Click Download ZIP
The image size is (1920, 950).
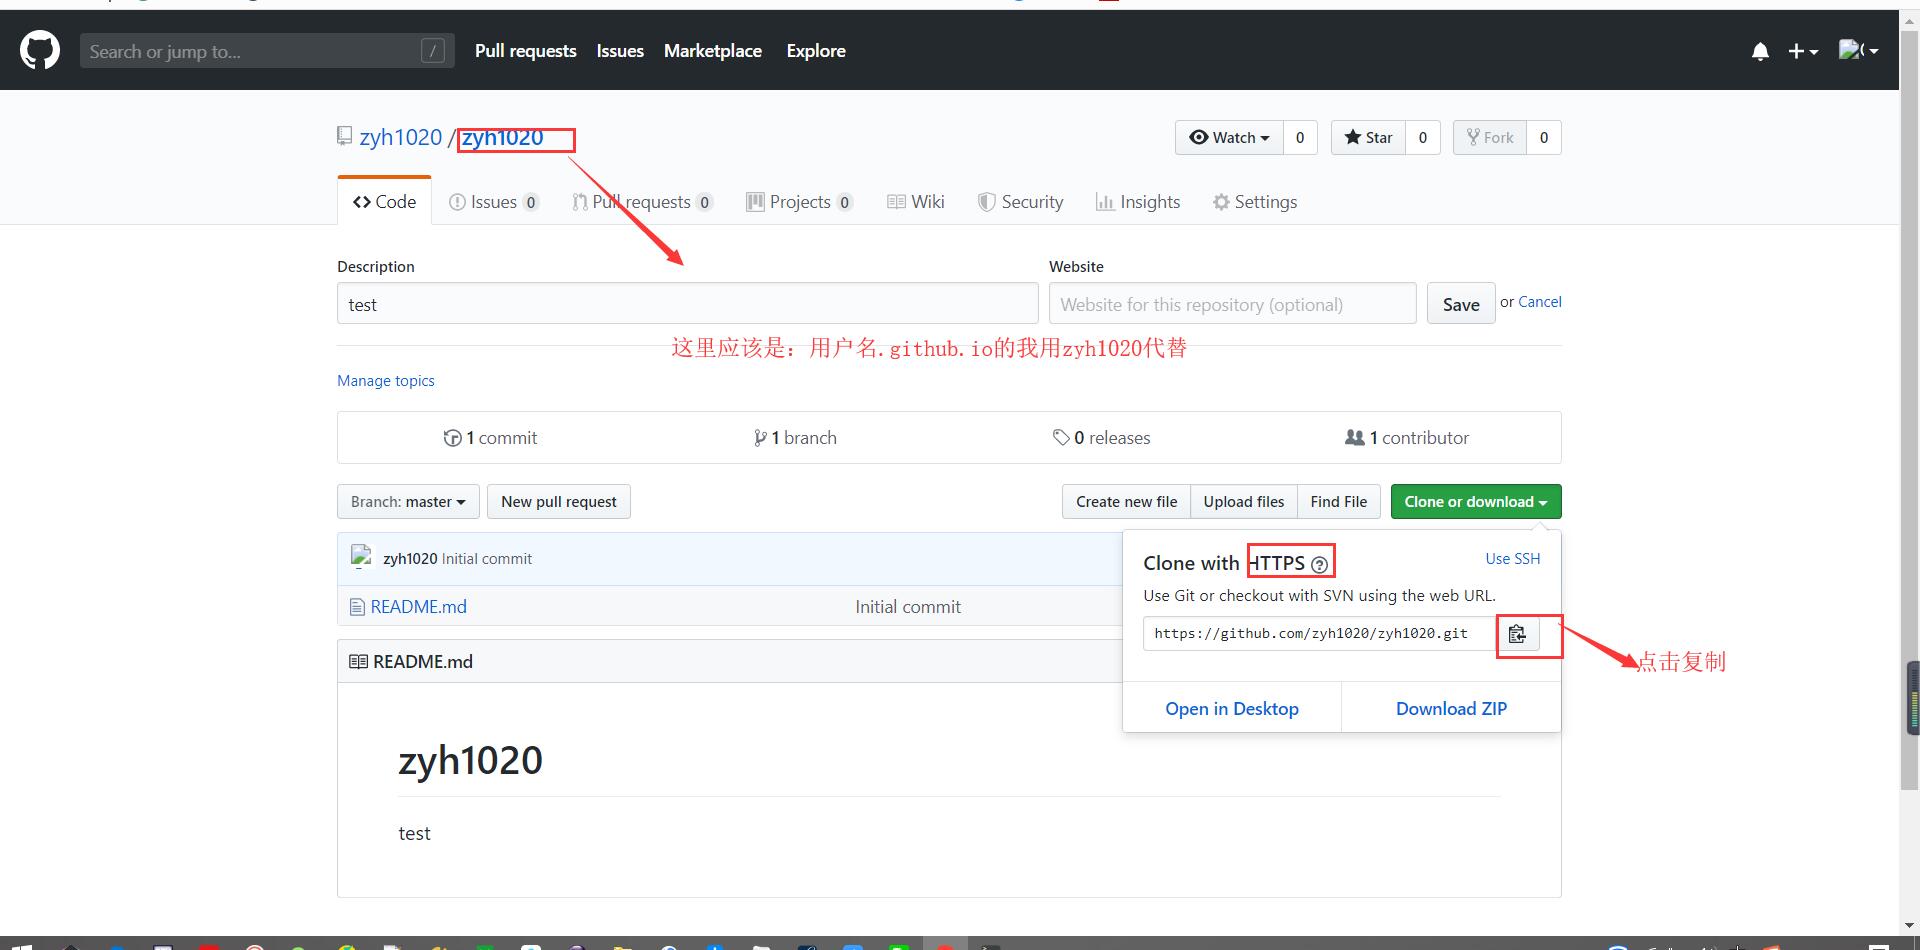[1451, 708]
